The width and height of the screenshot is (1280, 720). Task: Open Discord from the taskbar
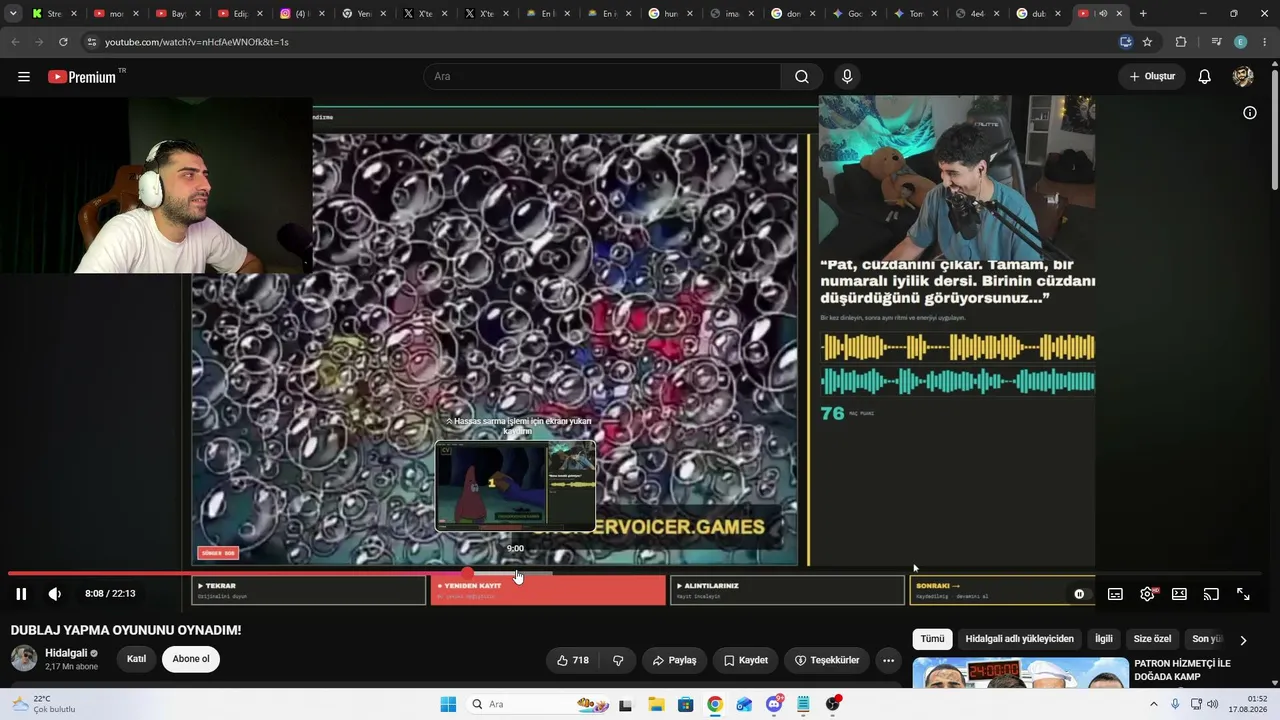pyautogui.click(x=774, y=704)
